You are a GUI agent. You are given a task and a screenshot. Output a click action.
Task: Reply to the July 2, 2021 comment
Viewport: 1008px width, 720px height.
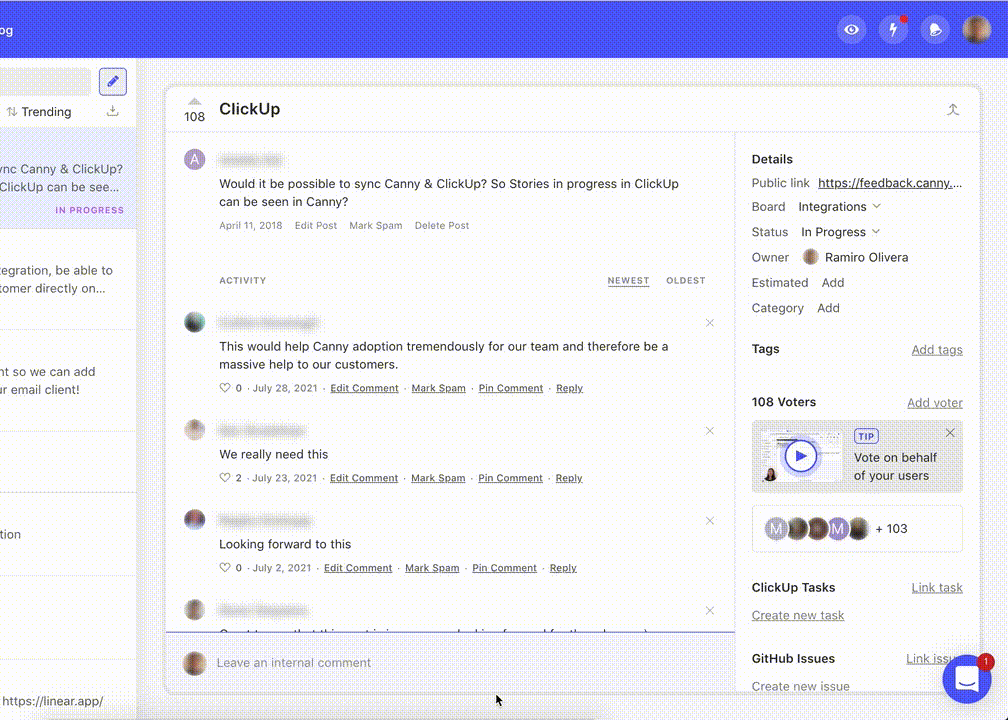click(x=563, y=568)
